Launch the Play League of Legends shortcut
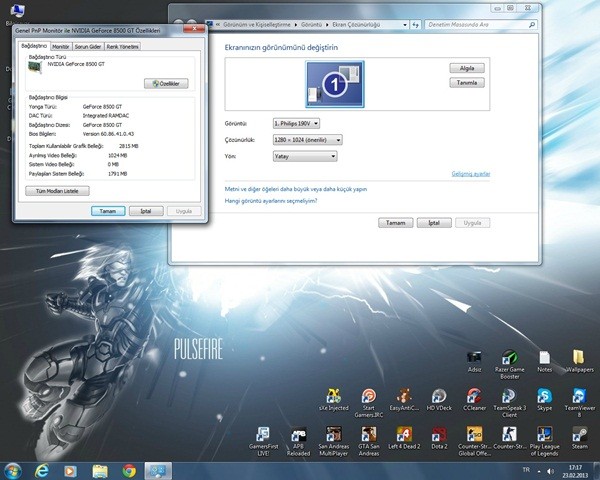Image resolution: width=600 pixels, height=480 pixels. (544, 436)
